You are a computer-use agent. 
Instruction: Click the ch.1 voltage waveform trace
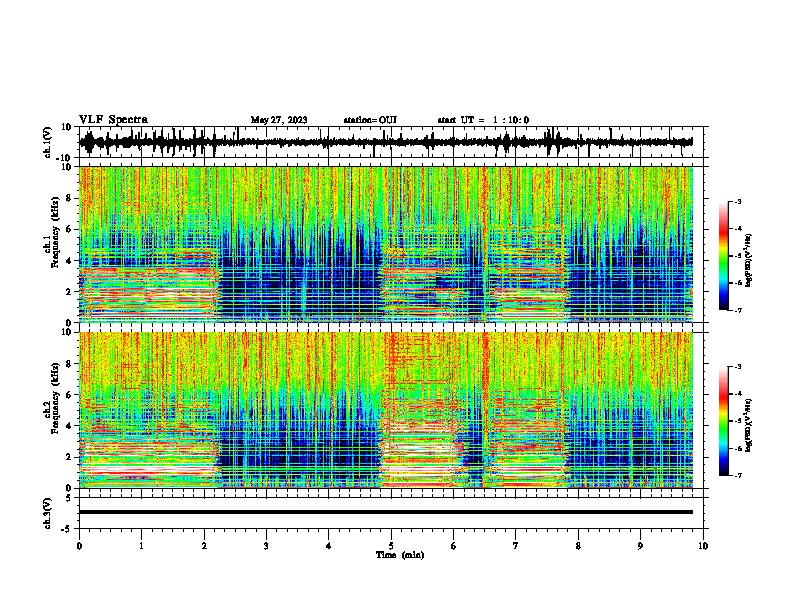385,142
